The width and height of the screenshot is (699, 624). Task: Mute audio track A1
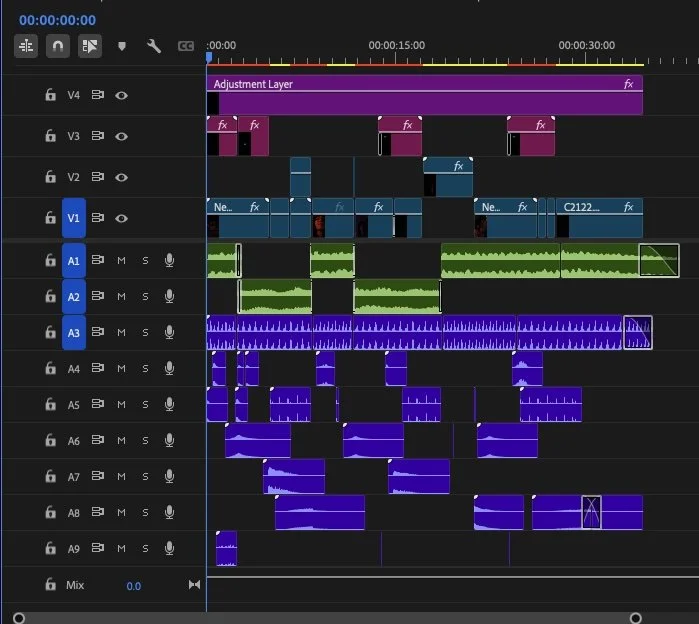pos(121,260)
